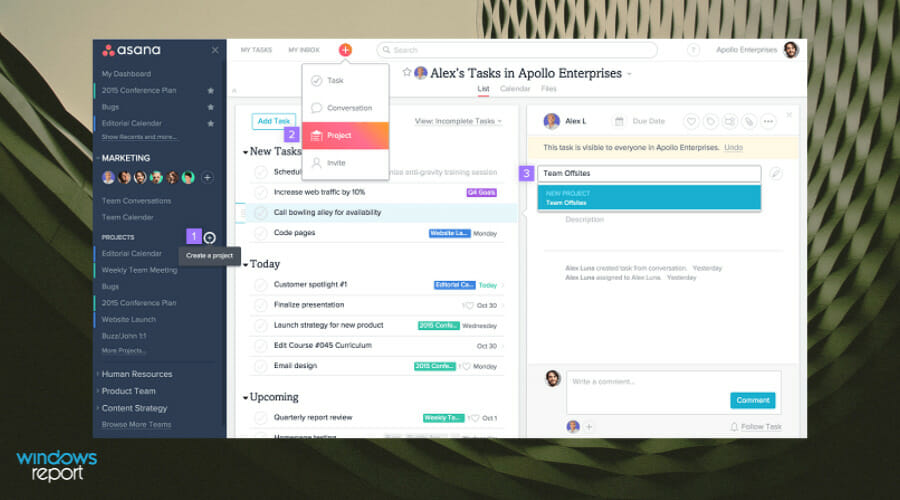Expand Content Strategy team

pos(98,409)
